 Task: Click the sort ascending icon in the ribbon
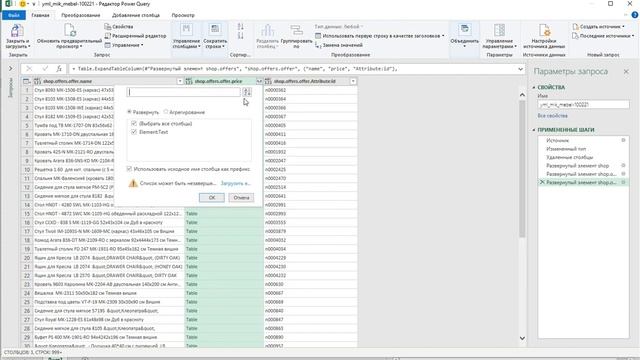coord(240,27)
